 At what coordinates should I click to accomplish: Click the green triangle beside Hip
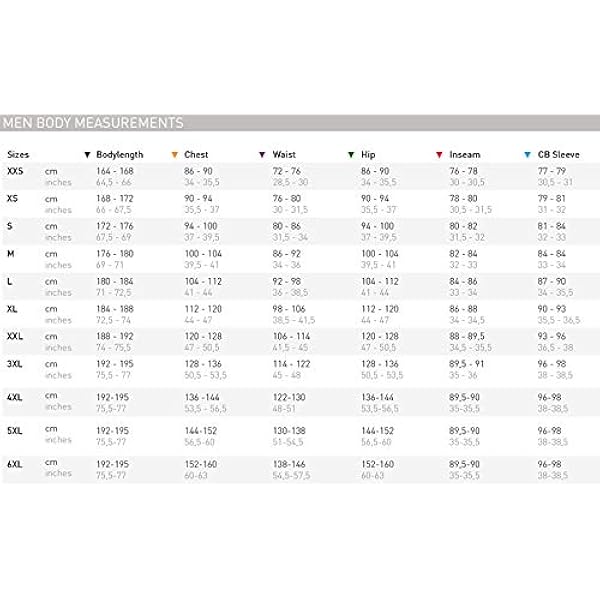tap(350, 155)
